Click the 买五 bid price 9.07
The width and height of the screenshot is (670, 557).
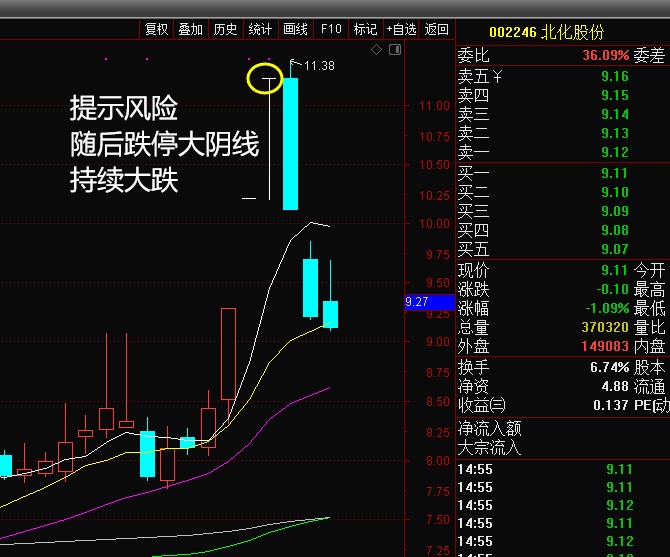coord(615,249)
